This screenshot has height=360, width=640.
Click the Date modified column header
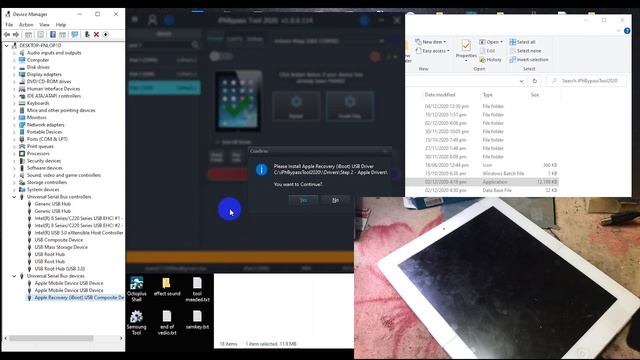(x=440, y=95)
